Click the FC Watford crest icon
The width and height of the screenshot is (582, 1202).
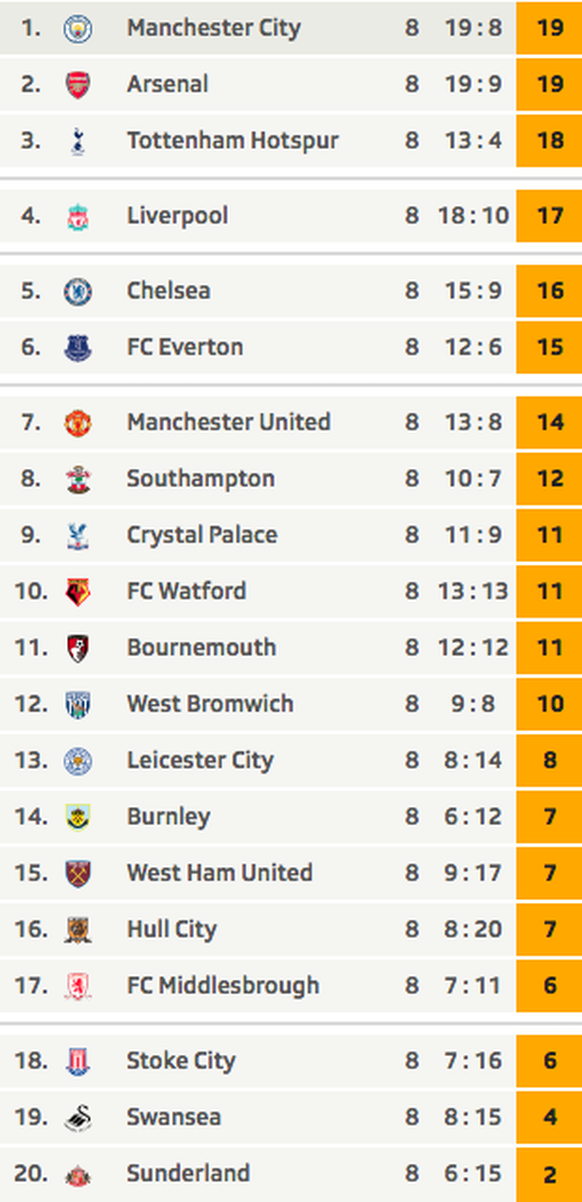(x=78, y=591)
